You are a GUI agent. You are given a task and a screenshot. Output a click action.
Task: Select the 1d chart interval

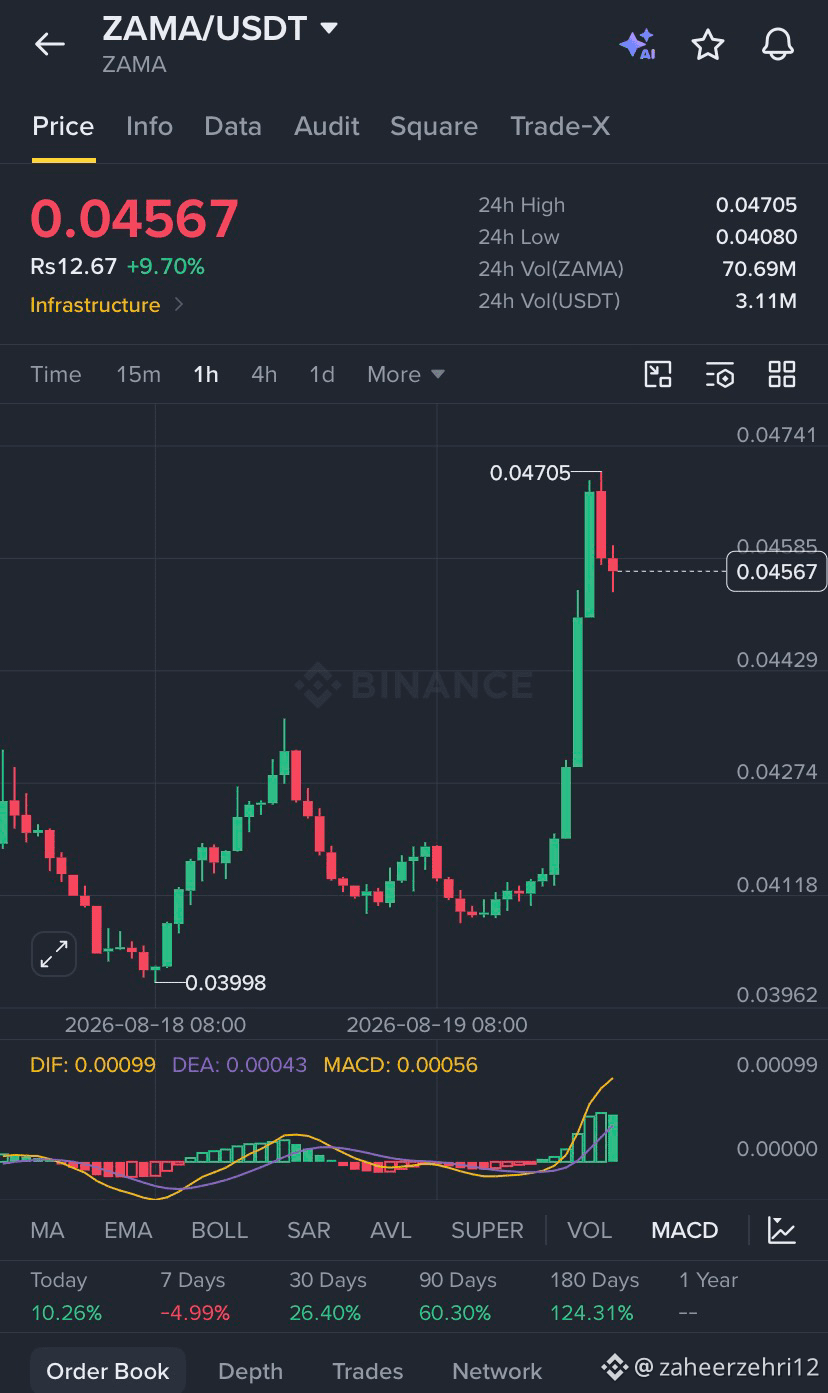tap(322, 374)
